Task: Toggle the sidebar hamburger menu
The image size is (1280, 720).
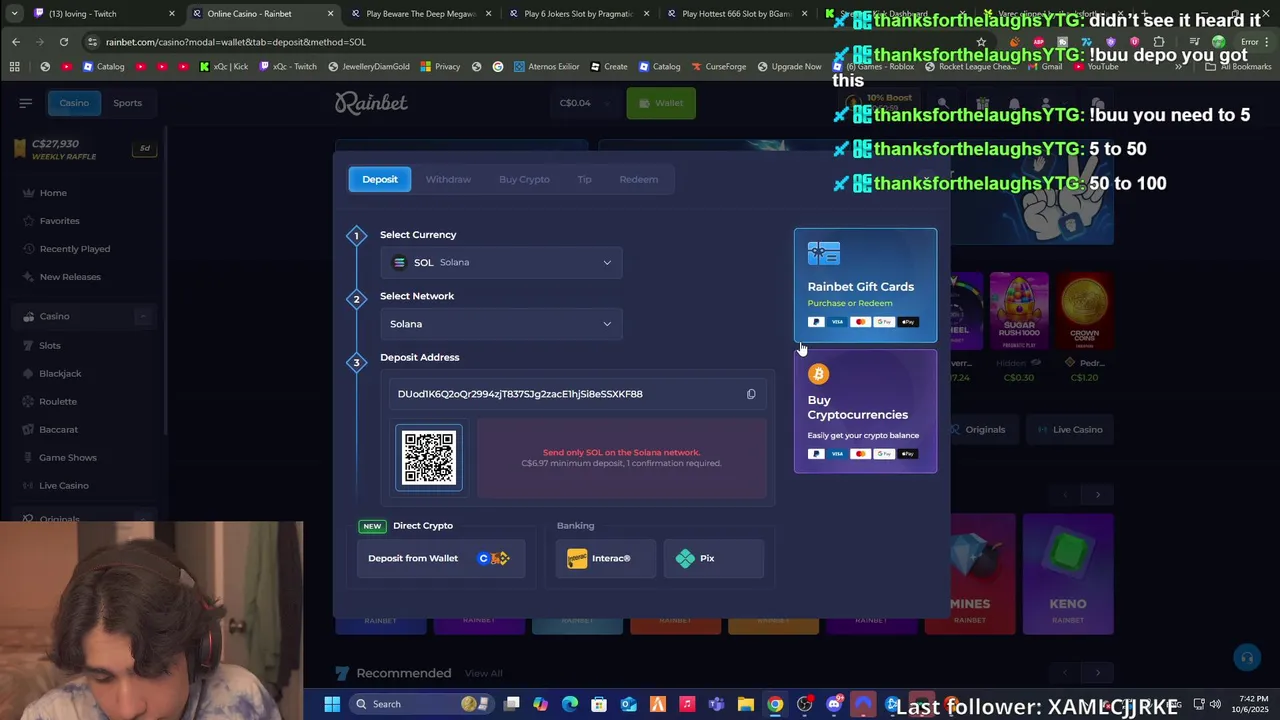Action: (x=26, y=103)
